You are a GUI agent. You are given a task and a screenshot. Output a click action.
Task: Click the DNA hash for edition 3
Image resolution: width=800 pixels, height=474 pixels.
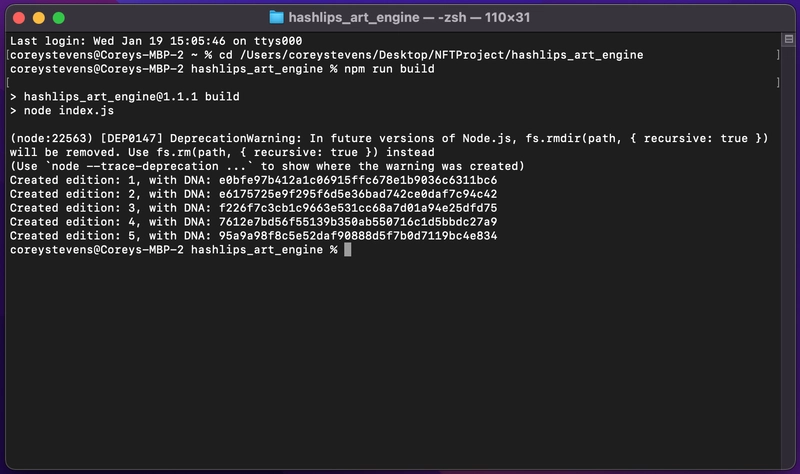pyautogui.click(x=358, y=208)
